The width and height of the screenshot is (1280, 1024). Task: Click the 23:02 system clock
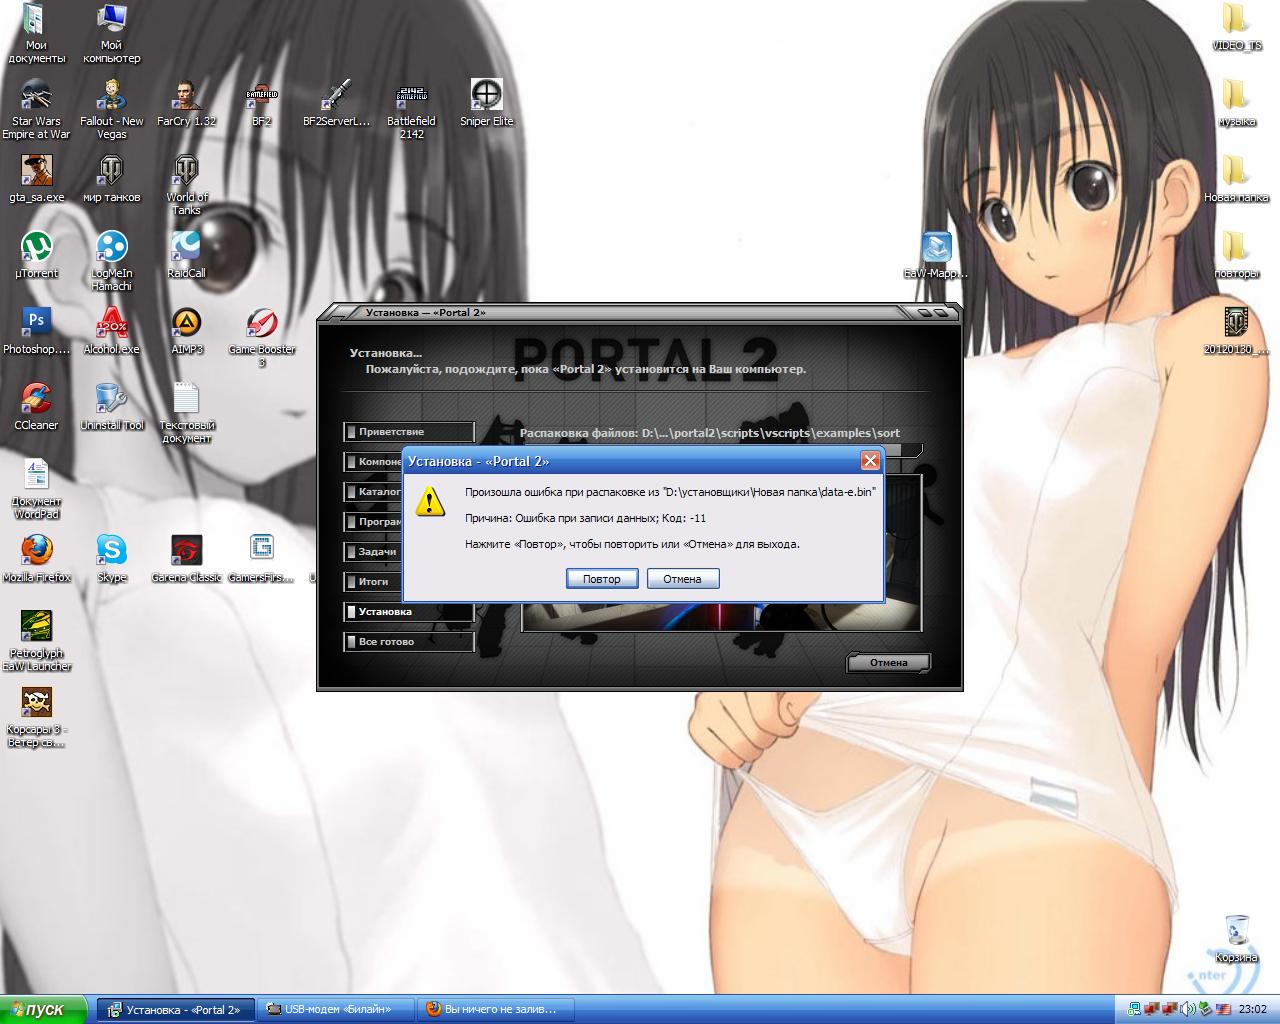pos(1253,1010)
